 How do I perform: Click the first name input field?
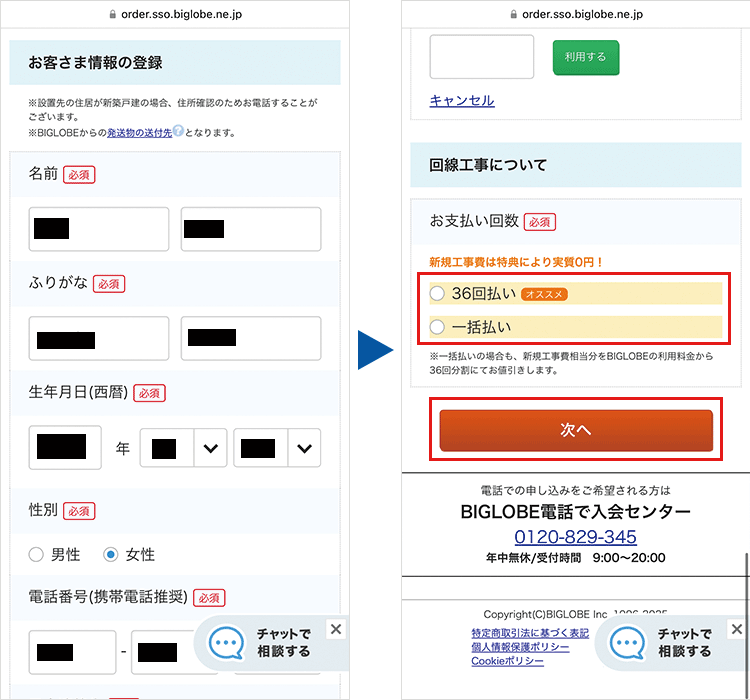(251, 229)
